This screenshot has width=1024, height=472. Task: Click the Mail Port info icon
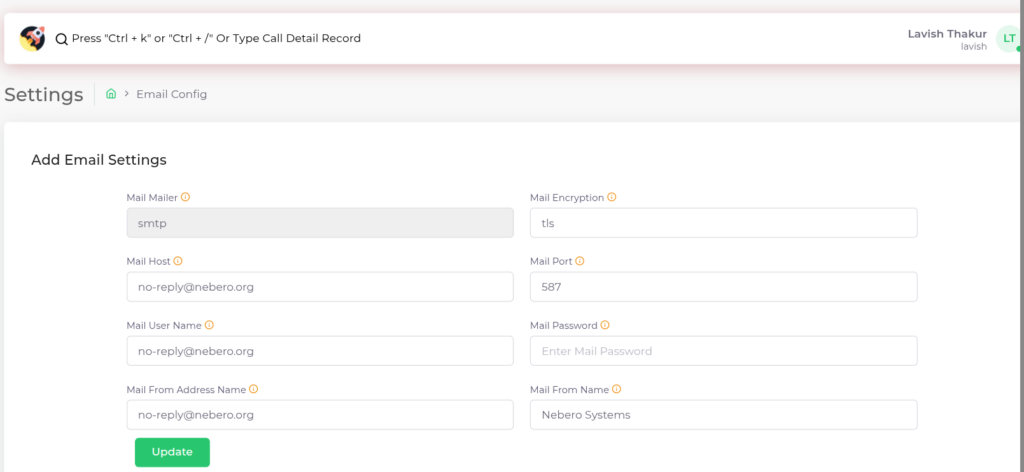tap(580, 261)
